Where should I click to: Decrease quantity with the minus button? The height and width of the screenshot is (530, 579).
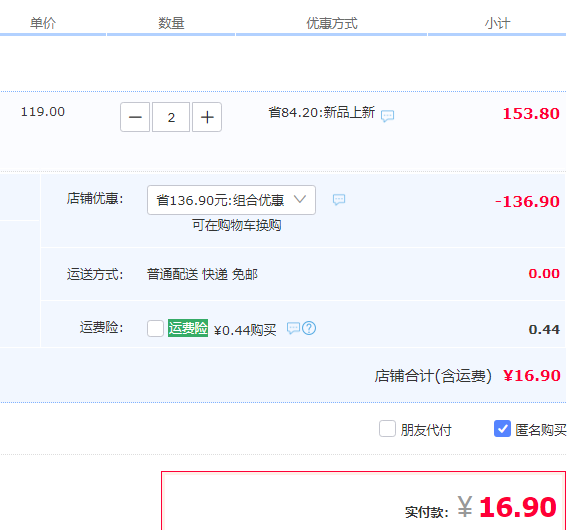point(135,117)
